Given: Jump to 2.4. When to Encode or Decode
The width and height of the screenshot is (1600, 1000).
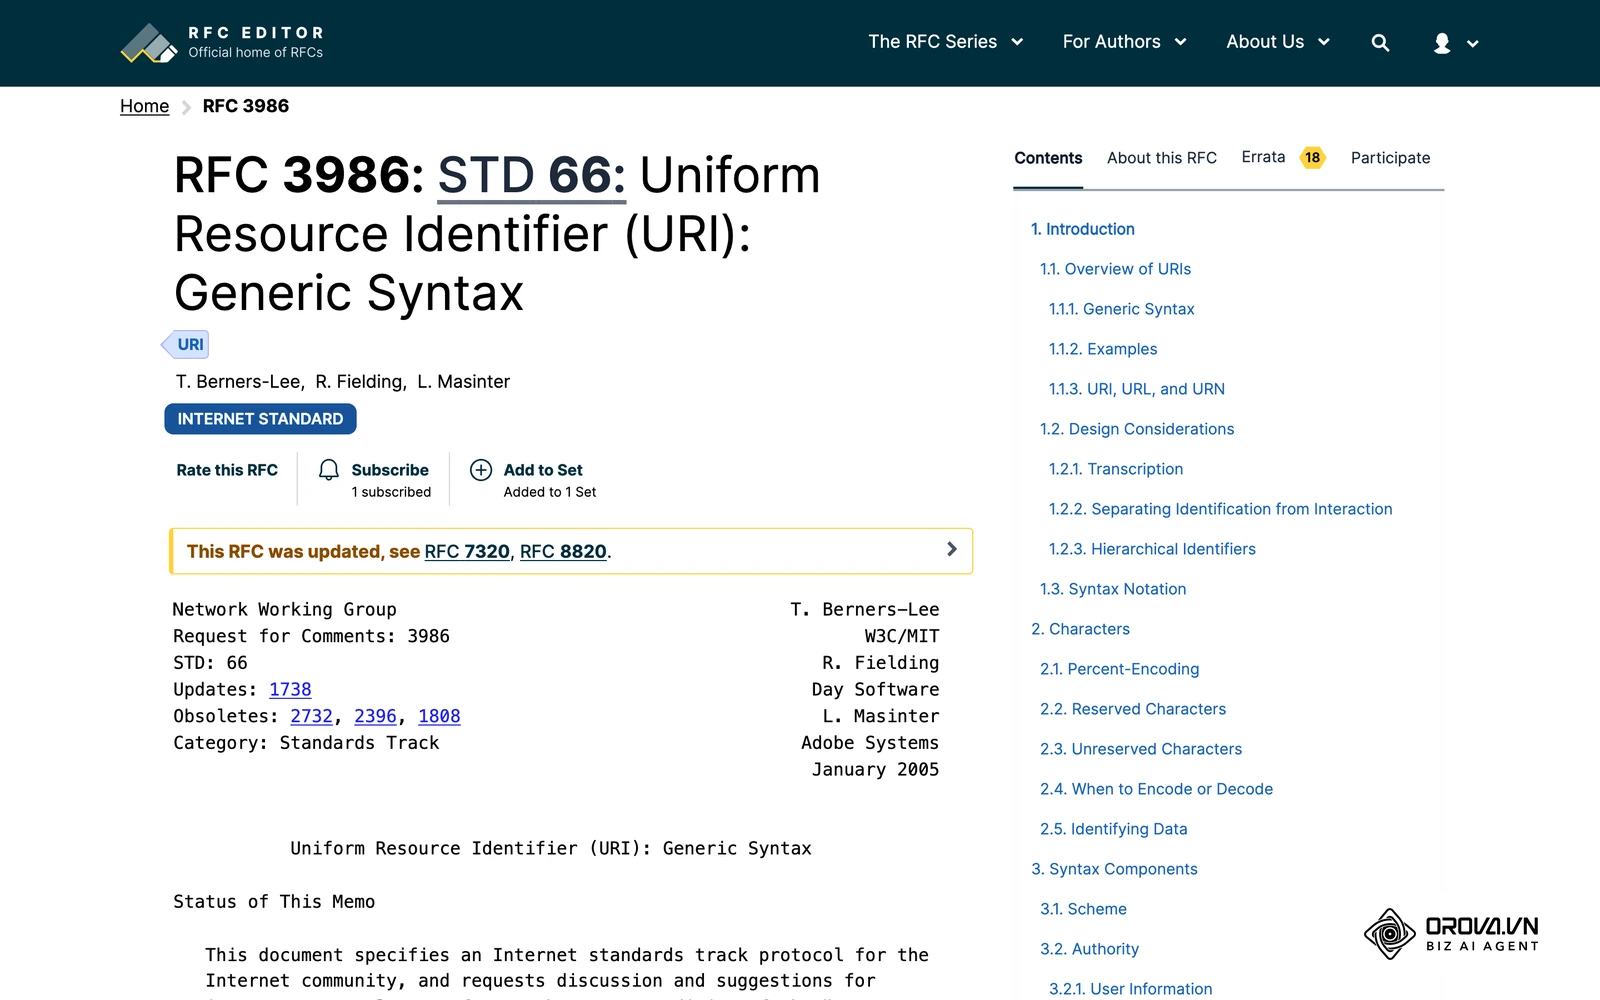Looking at the screenshot, I should [1156, 789].
